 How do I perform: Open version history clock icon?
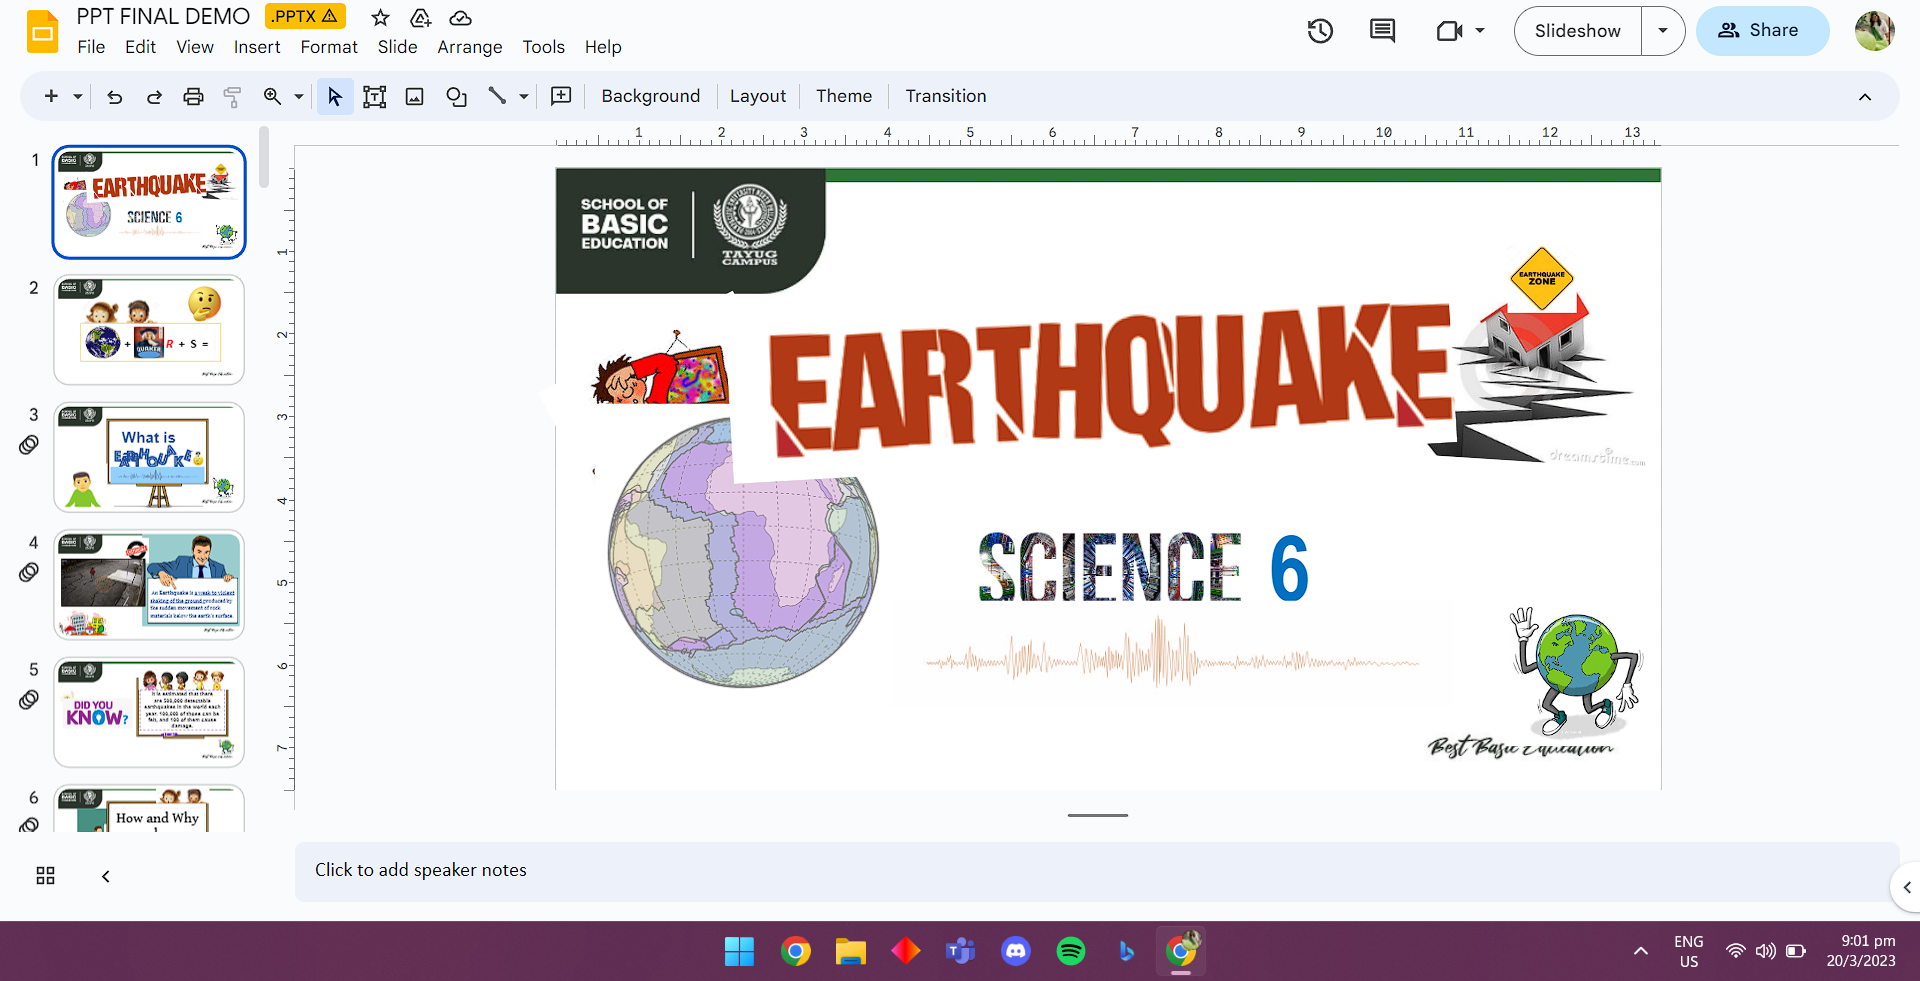[x=1320, y=31]
